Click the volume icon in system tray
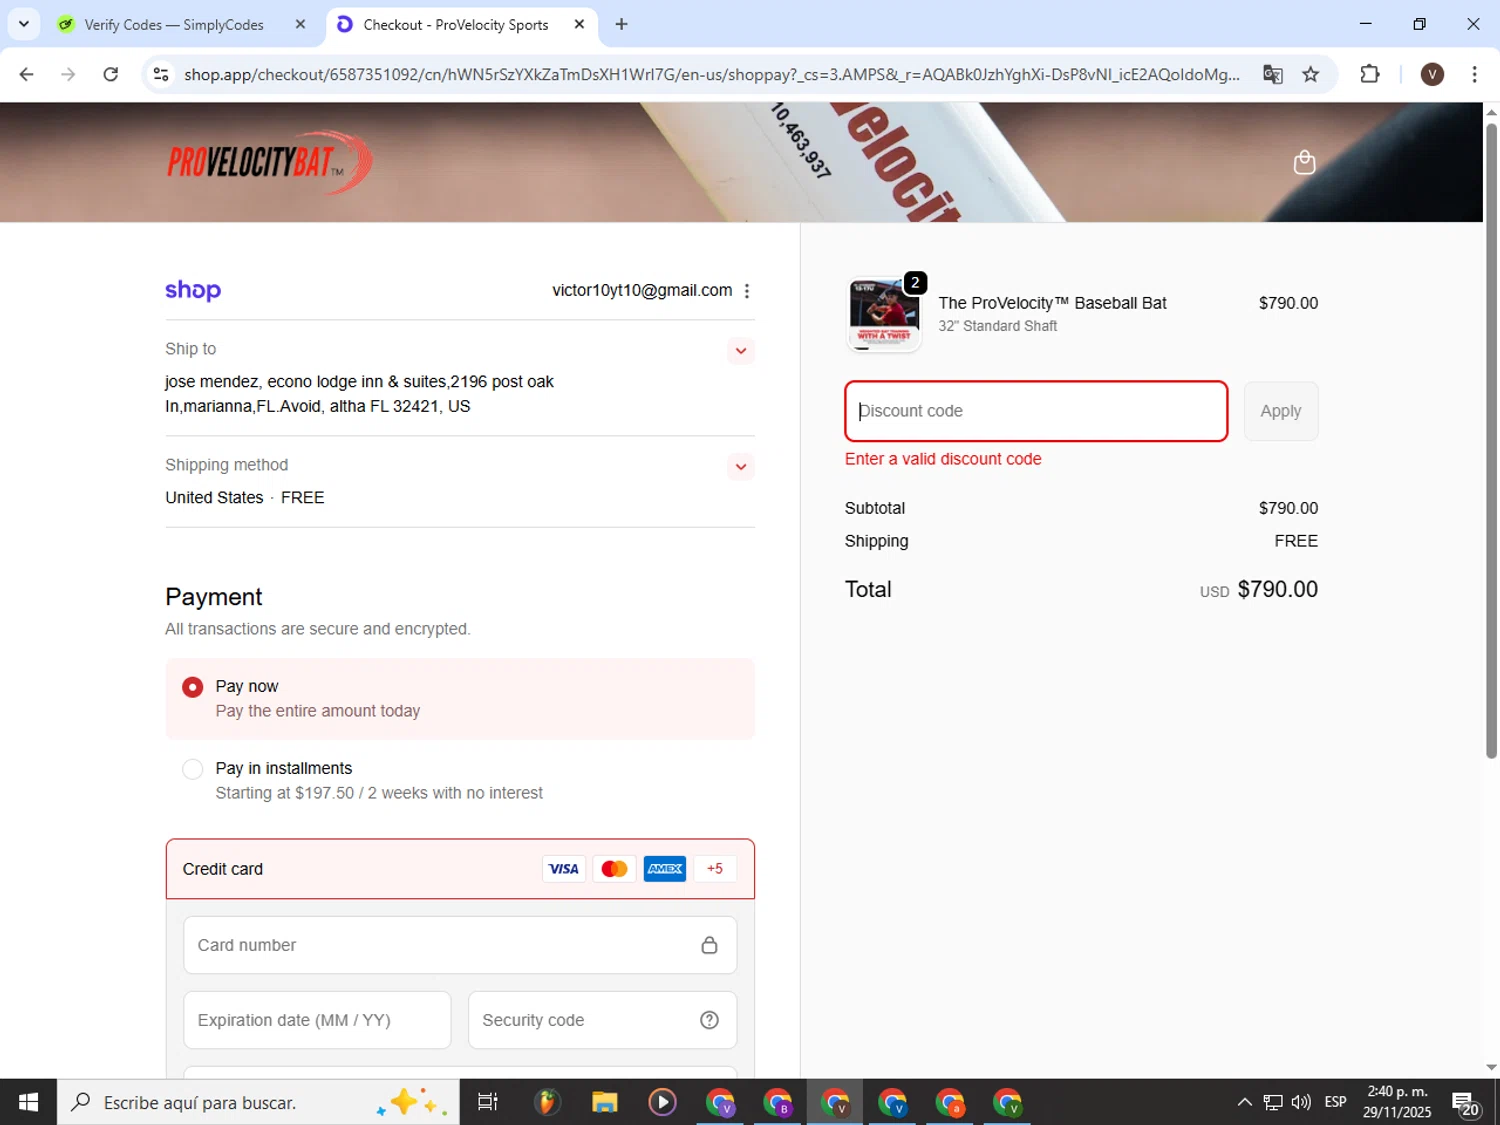The image size is (1500, 1125). 1301,1102
